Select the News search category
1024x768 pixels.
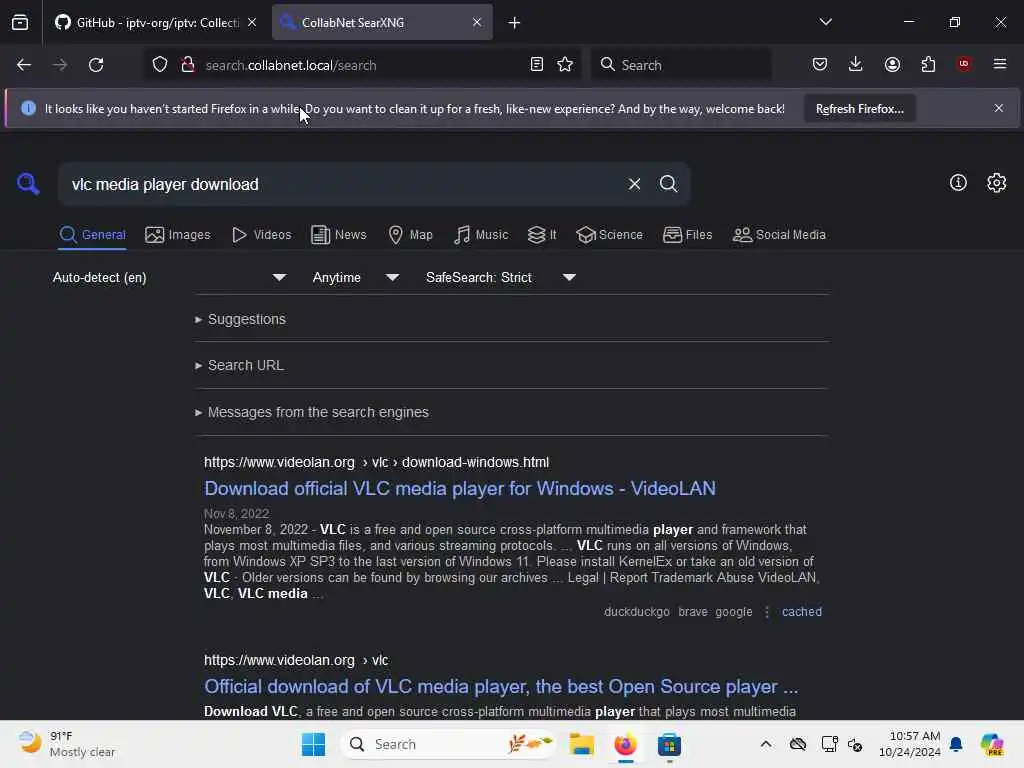(338, 235)
